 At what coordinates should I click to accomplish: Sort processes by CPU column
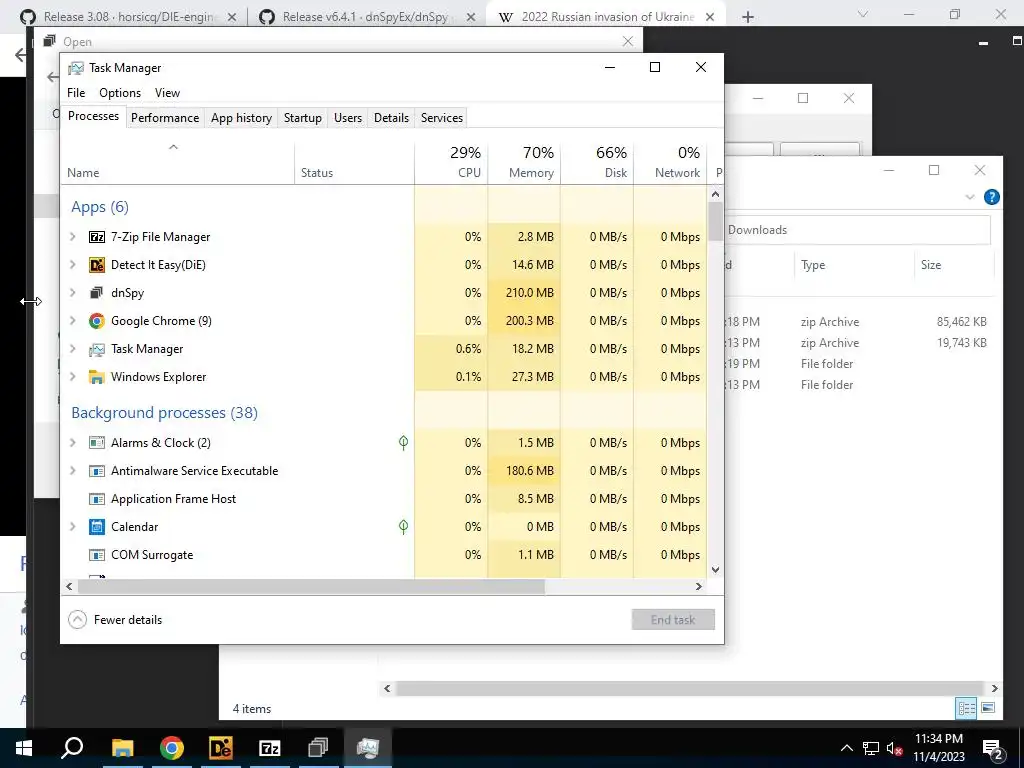pos(451,162)
